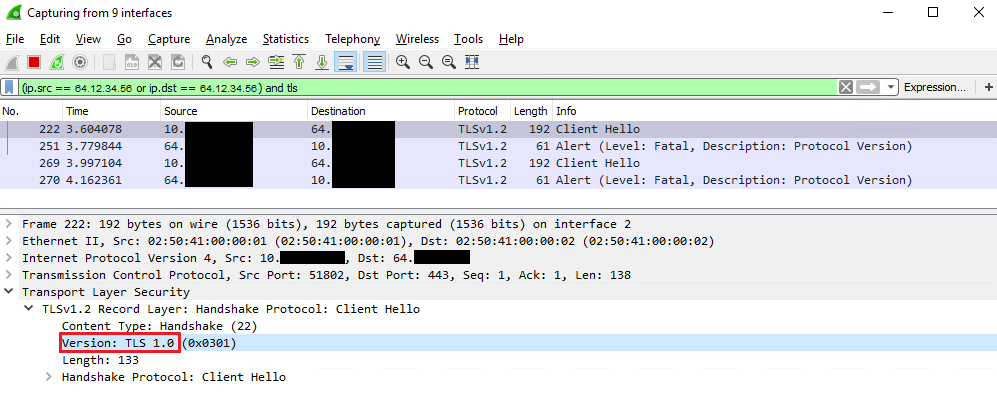The image size is (997, 393).
Task: Expand the Transmission Control Protocol node
Action: (x=9, y=275)
